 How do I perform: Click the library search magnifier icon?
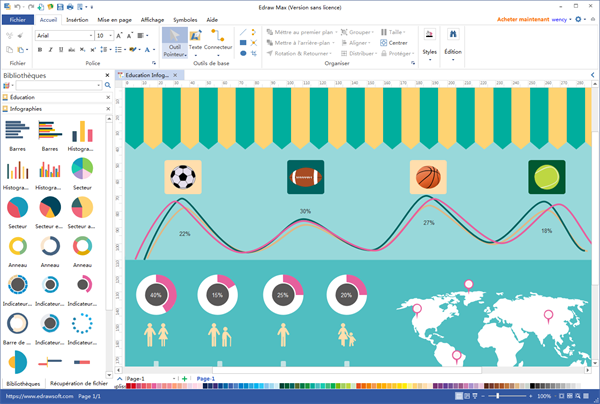[x=107, y=83]
